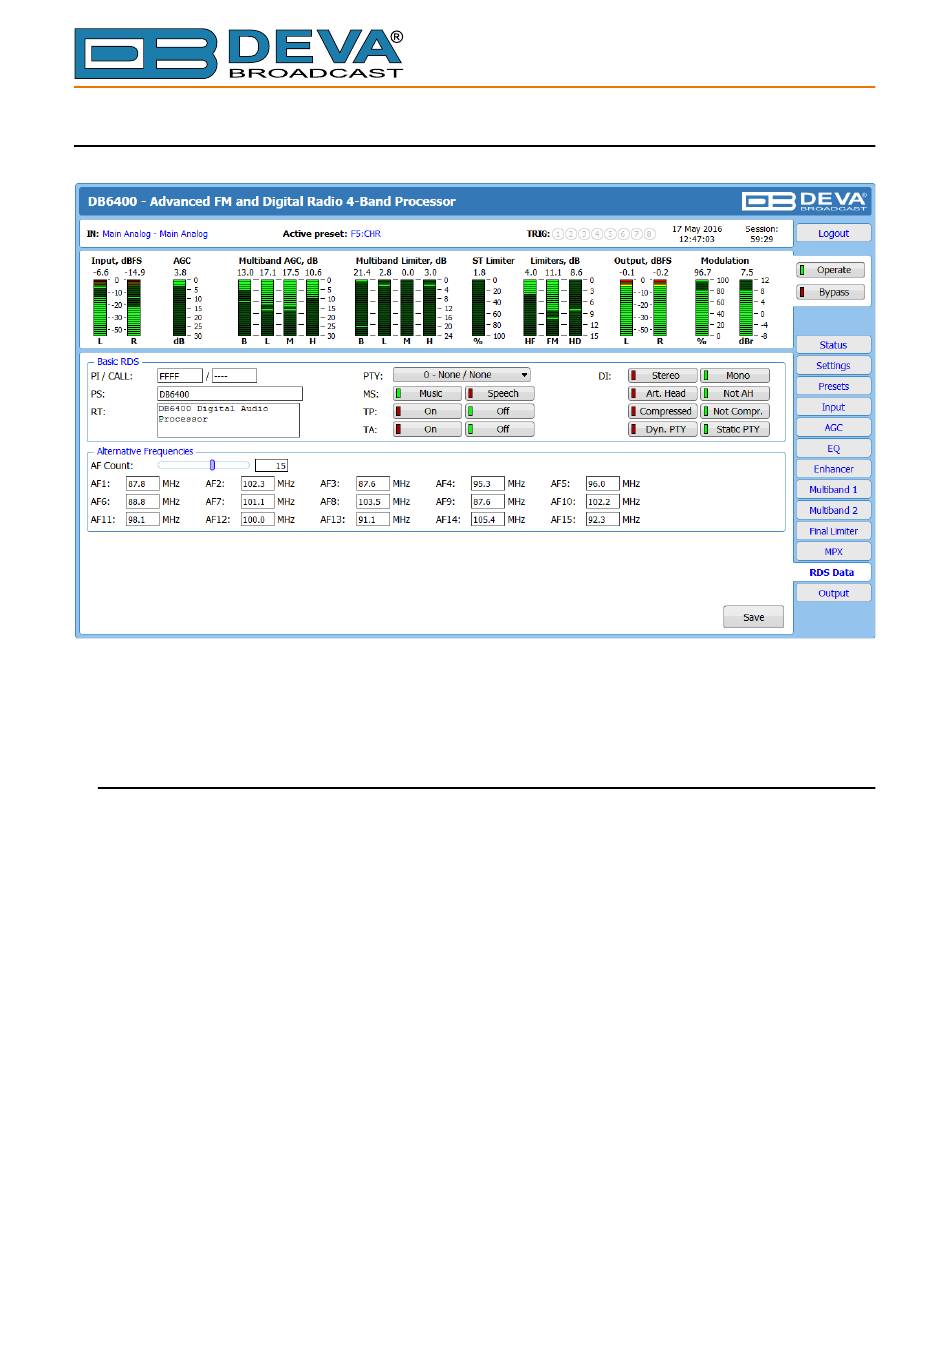This screenshot has height=1360, width=950.
Task: Click the PI code field containing FFFF
Action: (180, 376)
